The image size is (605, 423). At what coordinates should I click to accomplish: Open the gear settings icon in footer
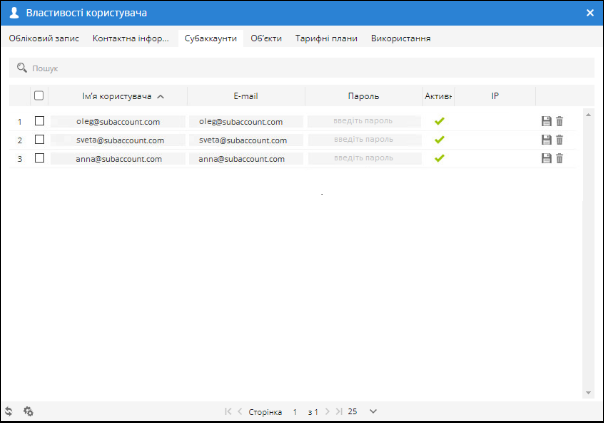click(x=28, y=411)
